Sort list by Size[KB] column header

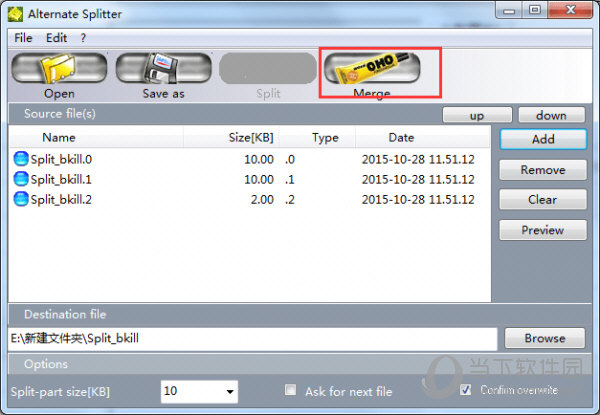click(232, 137)
